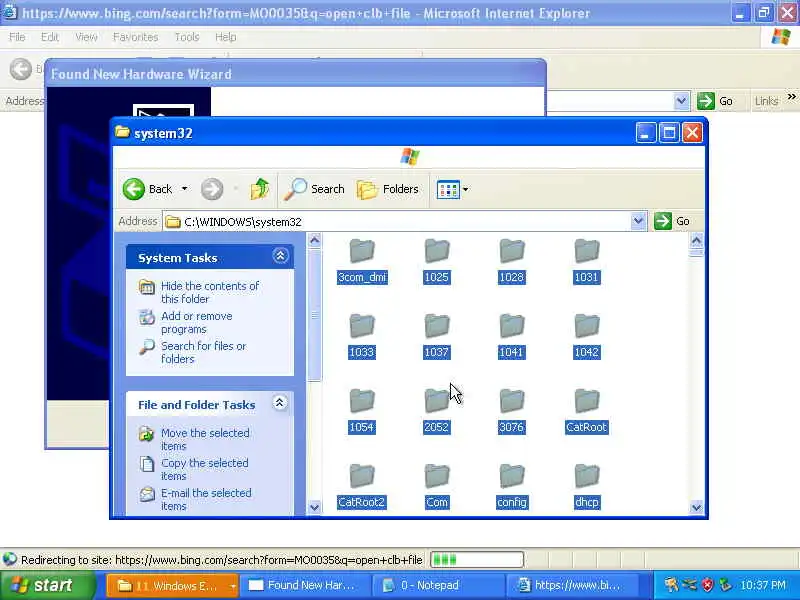Click the Found New Hardware Wizard title bar
This screenshot has height=600, width=800.
click(296, 74)
